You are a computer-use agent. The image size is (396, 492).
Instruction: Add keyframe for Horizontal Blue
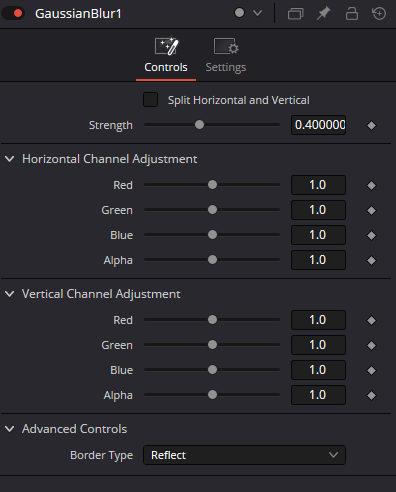pyautogui.click(x=371, y=235)
